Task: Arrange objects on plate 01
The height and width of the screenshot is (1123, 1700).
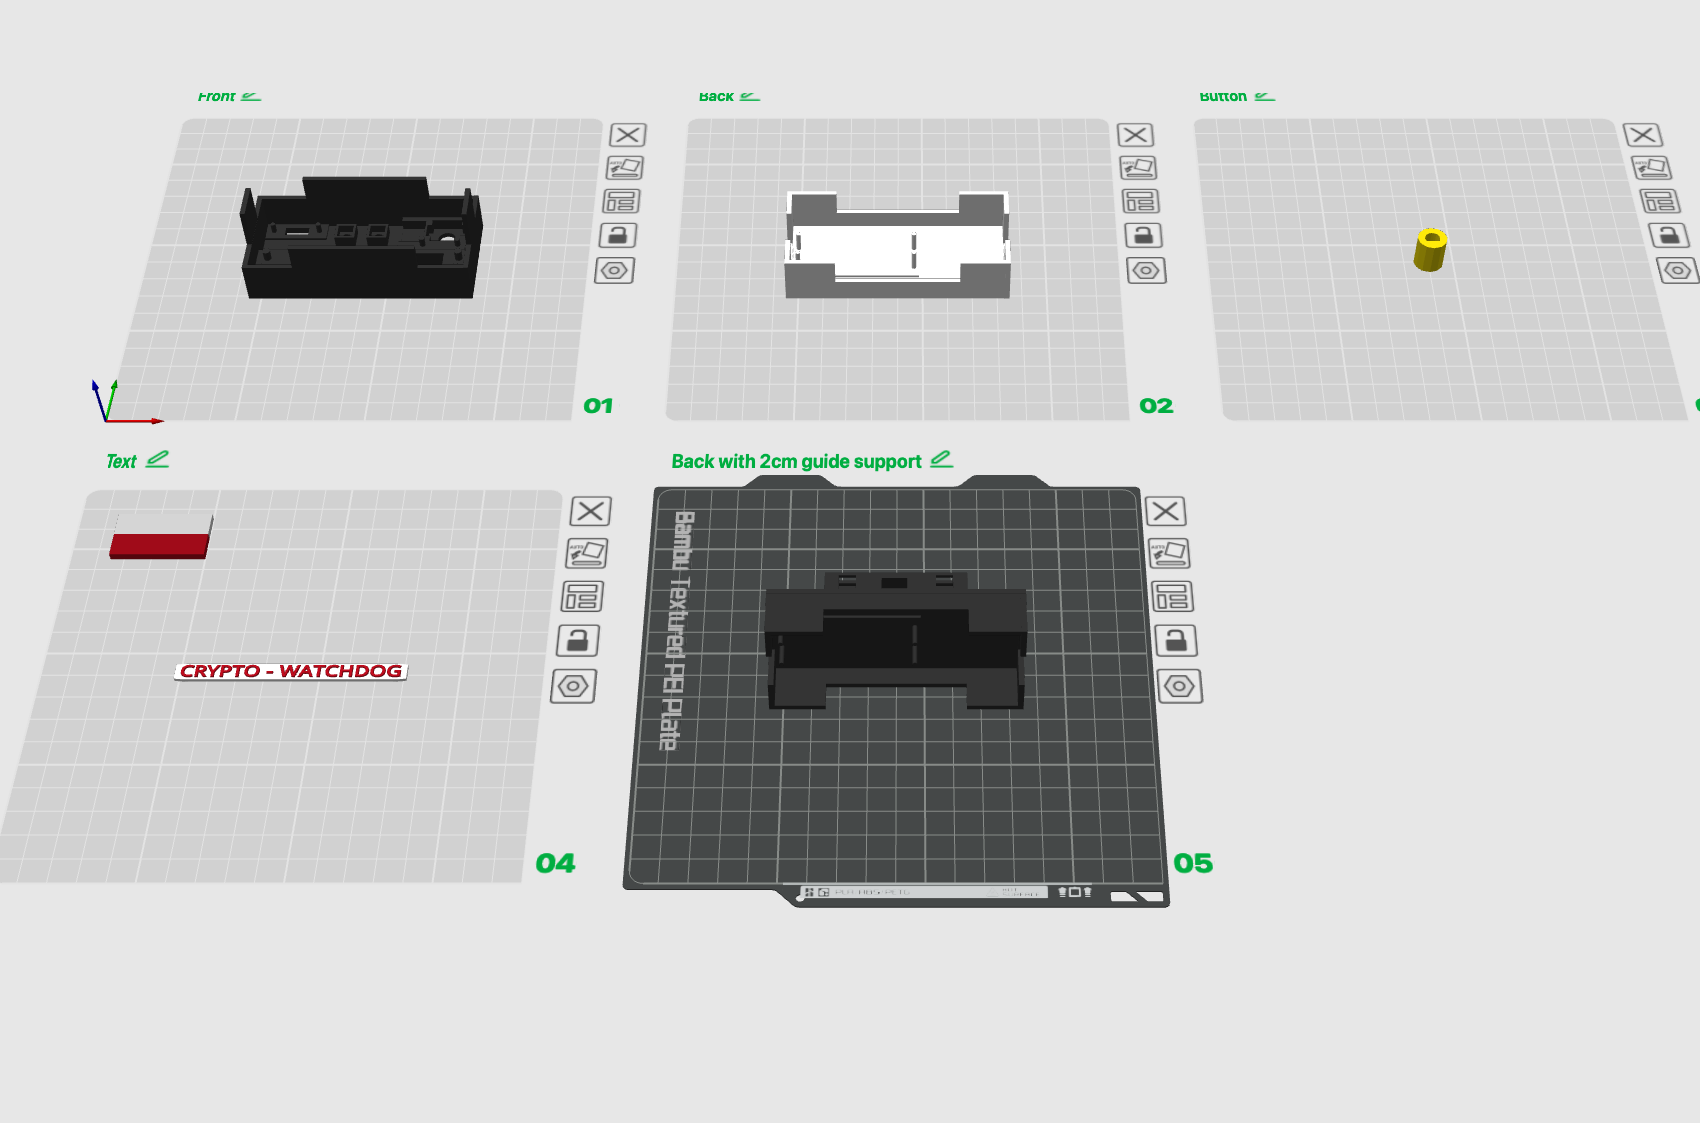Action: (x=621, y=201)
